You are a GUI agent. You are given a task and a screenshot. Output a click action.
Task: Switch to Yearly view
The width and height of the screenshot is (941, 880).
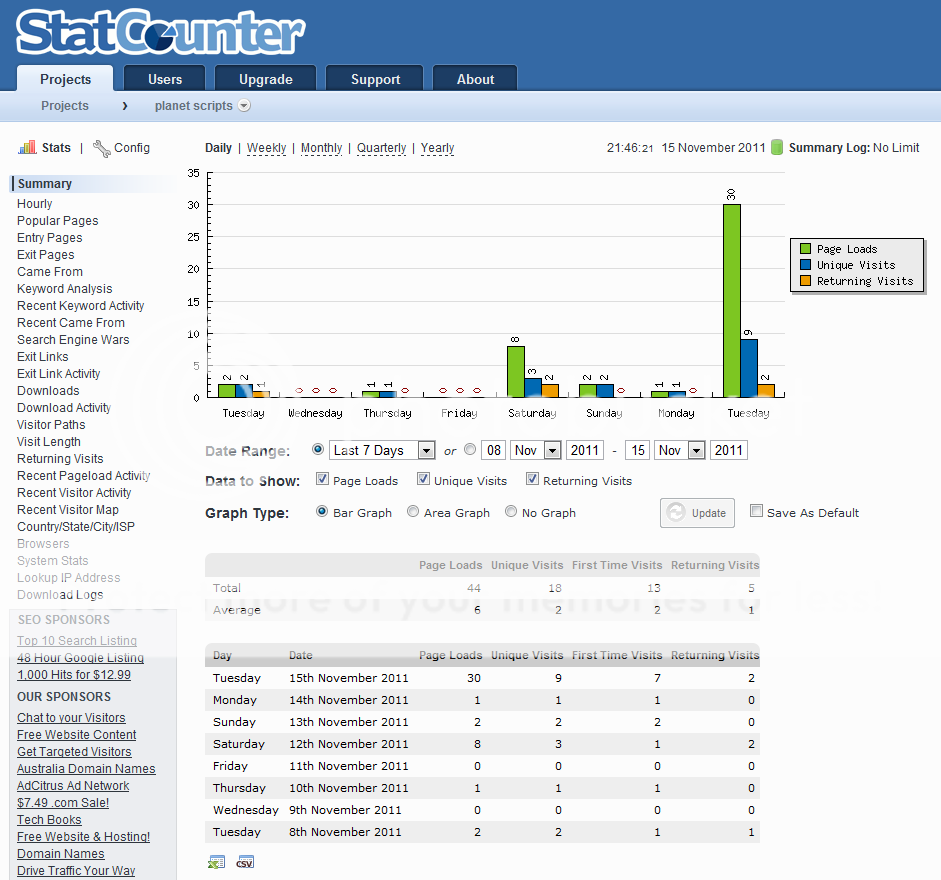click(437, 148)
